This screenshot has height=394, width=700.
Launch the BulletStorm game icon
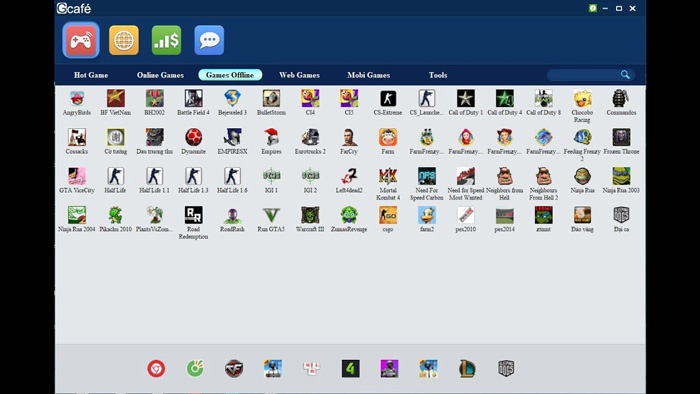(x=271, y=98)
